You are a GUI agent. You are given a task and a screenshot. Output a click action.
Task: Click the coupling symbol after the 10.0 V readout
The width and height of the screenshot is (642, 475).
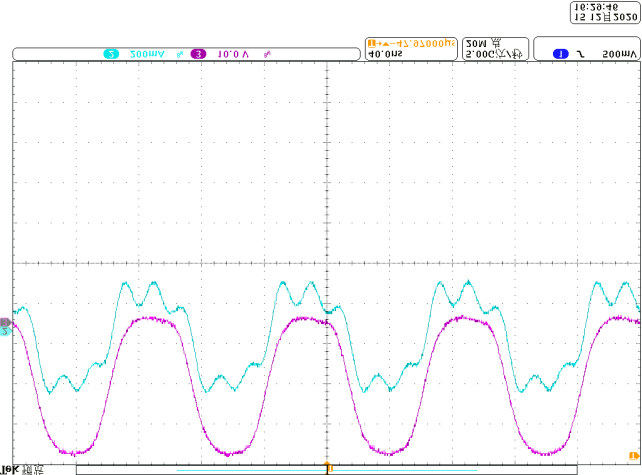point(266,53)
